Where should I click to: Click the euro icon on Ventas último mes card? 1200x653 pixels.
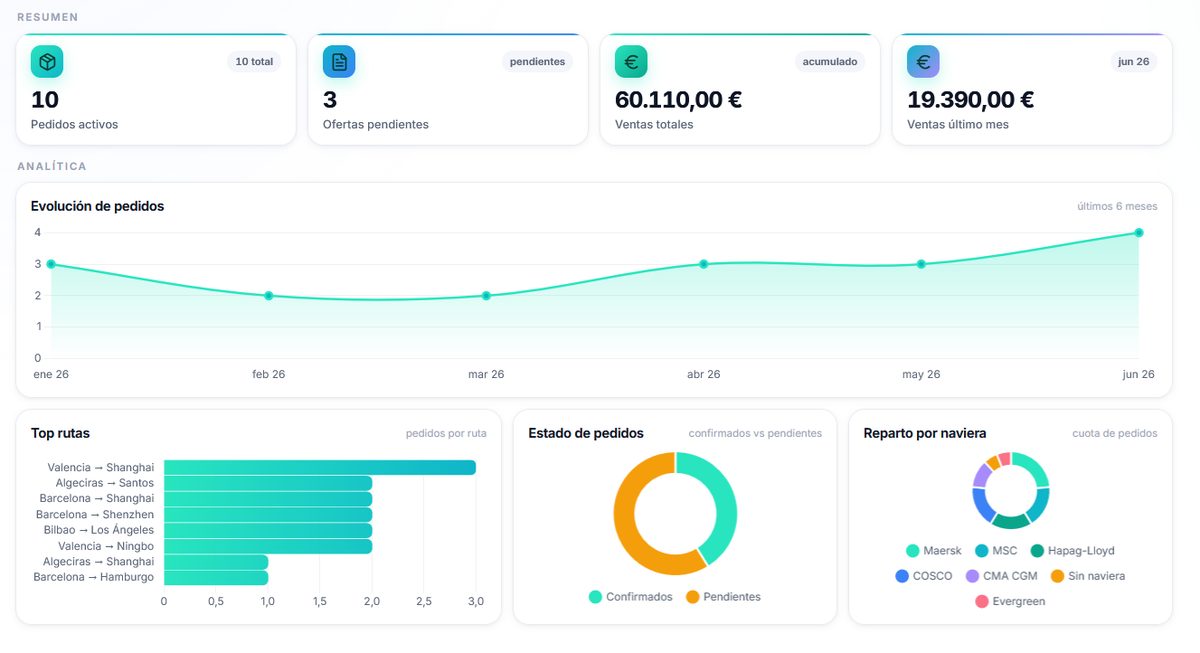(x=923, y=62)
